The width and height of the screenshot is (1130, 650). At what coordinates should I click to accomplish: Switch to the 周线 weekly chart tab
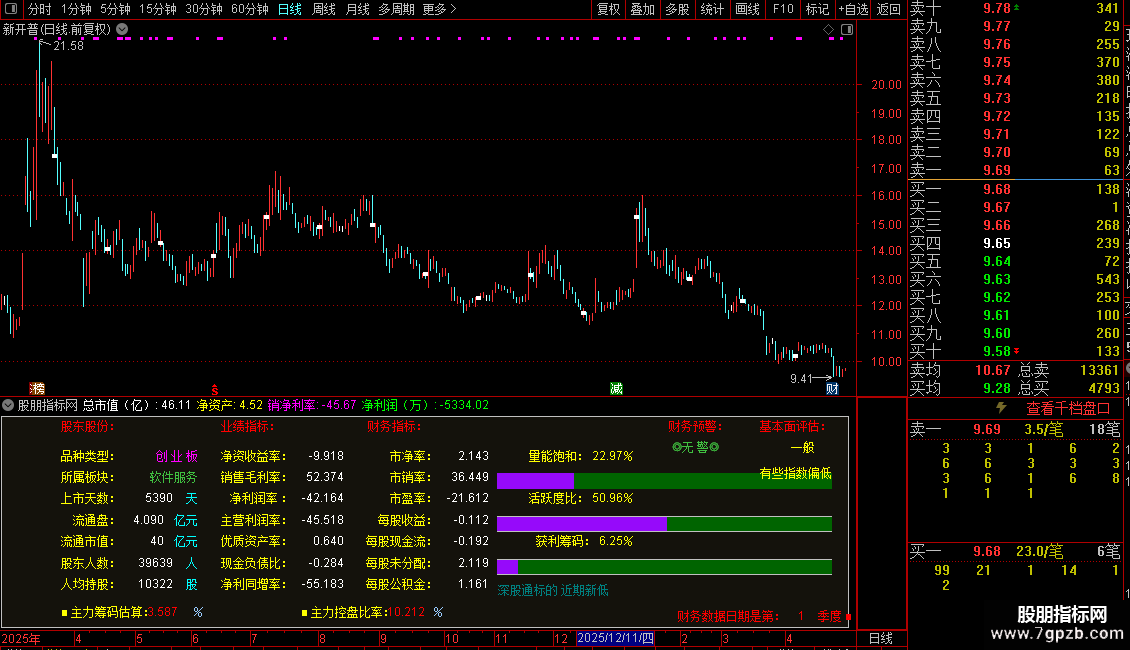click(324, 9)
